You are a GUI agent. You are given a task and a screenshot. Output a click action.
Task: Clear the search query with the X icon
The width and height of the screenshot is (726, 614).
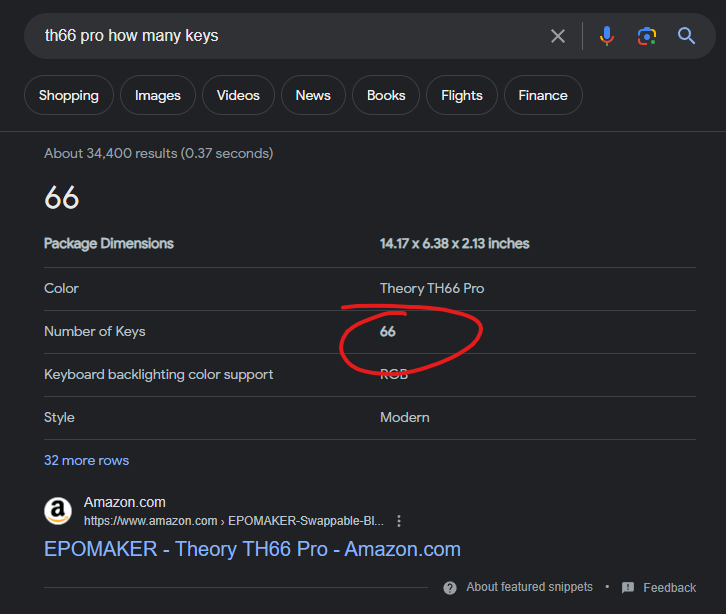[x=558, y=36]
